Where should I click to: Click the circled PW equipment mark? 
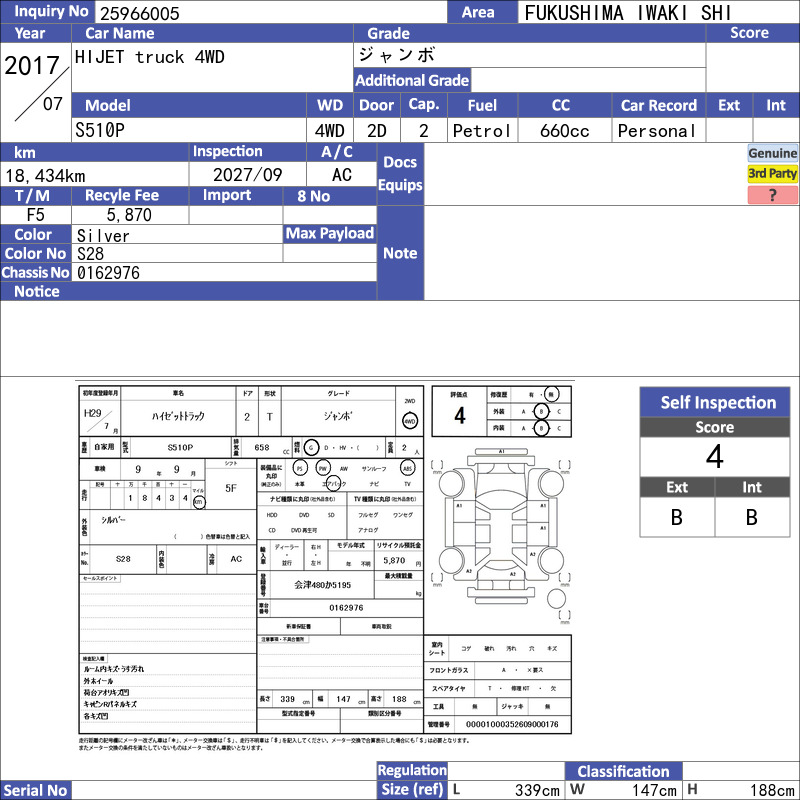(323, 468)
